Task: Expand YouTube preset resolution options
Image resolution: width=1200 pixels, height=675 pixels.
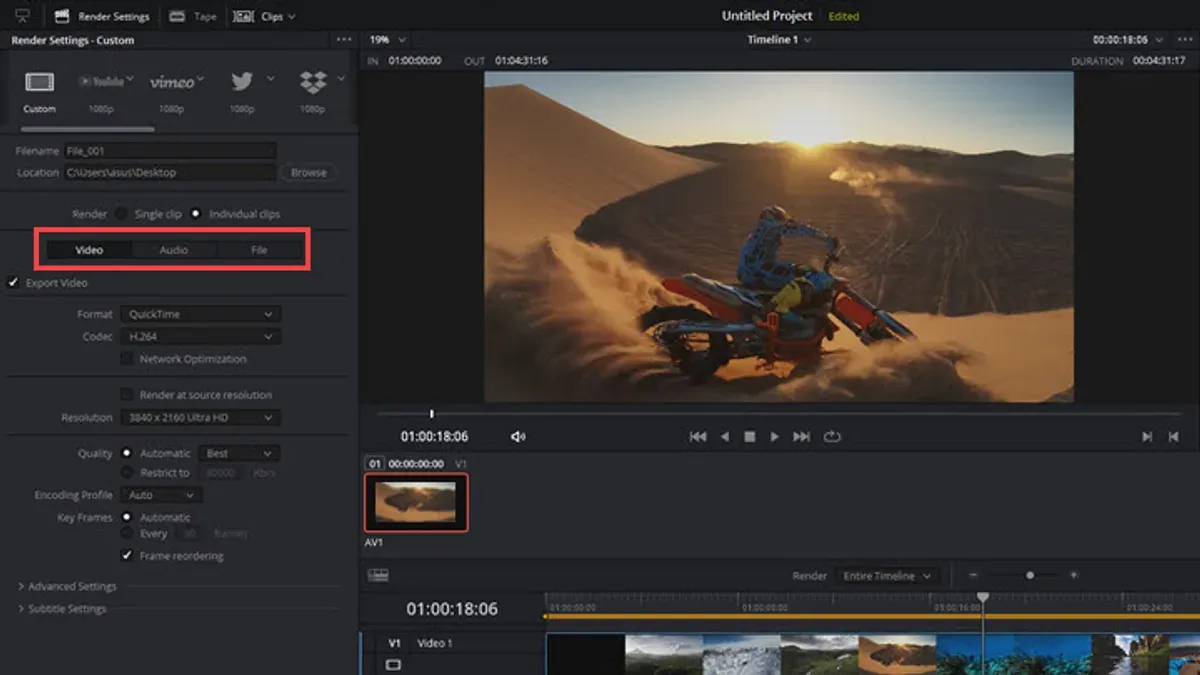Action: point(130,79)
